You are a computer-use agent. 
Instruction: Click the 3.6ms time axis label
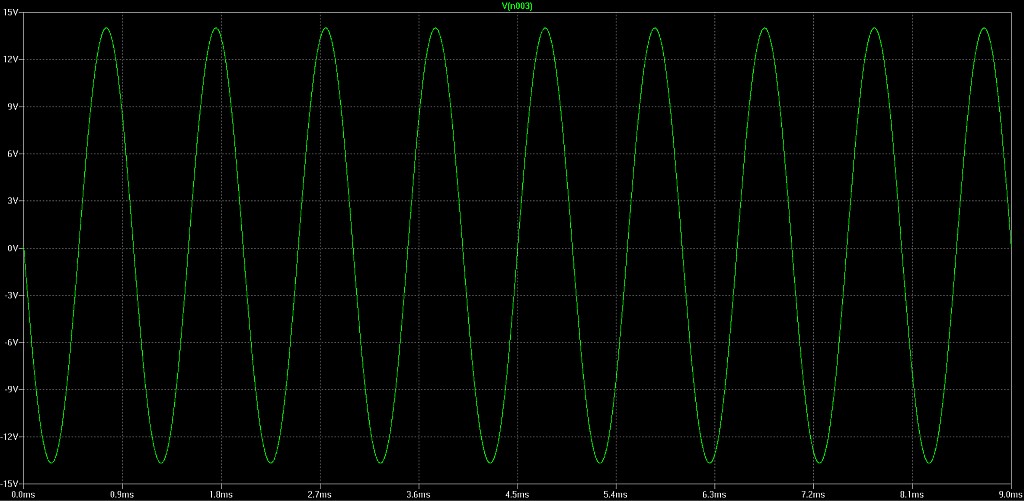pos(418,494)
